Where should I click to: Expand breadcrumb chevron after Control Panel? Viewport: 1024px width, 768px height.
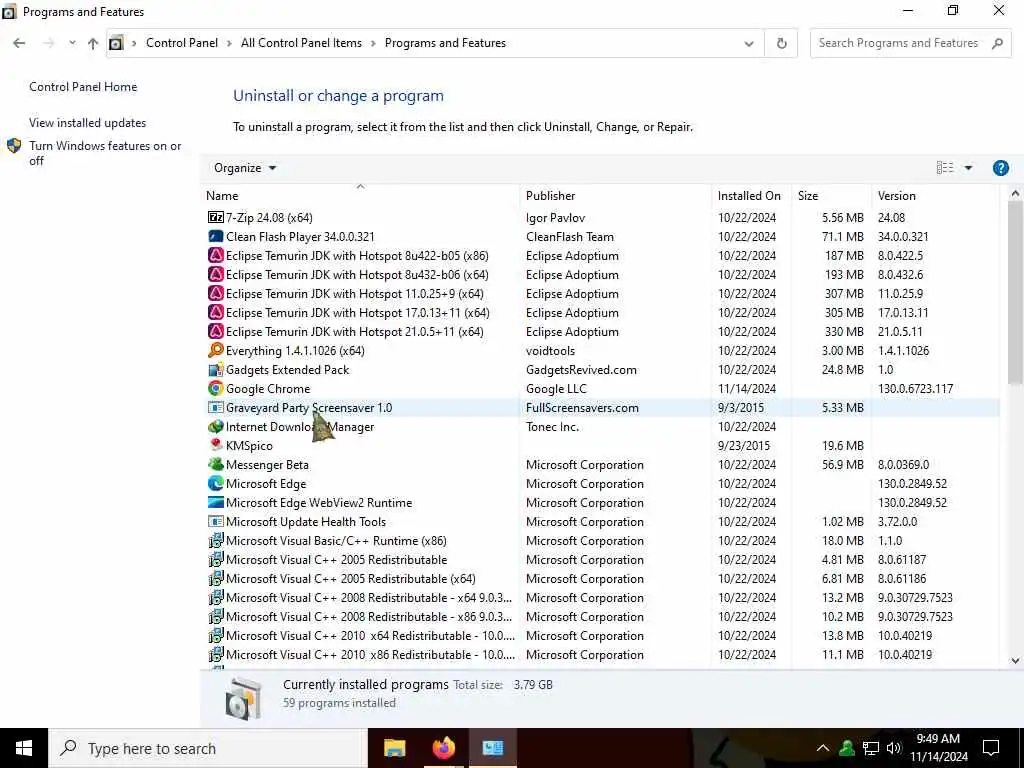click(229, 43)
